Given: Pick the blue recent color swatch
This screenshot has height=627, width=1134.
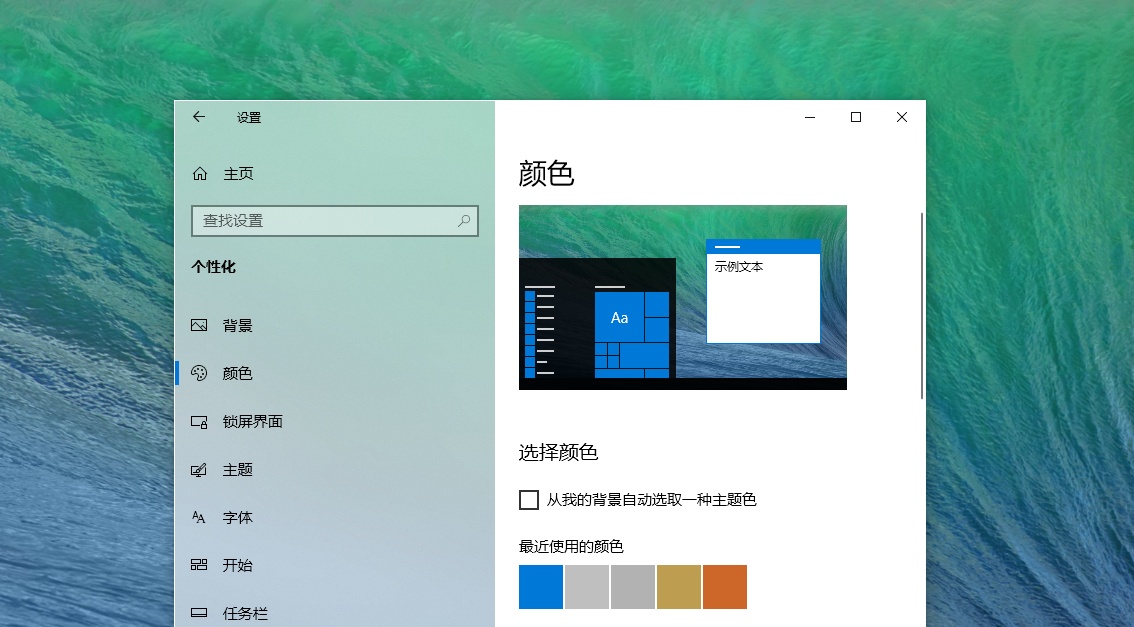Looking at the screenshot, I should [541, 587].
